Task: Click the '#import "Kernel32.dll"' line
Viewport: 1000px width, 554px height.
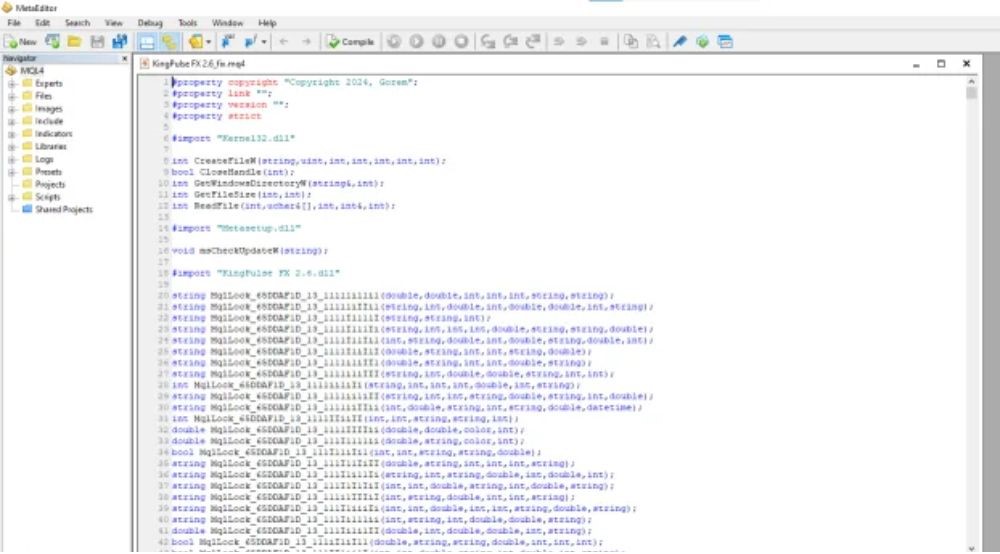Action: [x=233, y=138]
